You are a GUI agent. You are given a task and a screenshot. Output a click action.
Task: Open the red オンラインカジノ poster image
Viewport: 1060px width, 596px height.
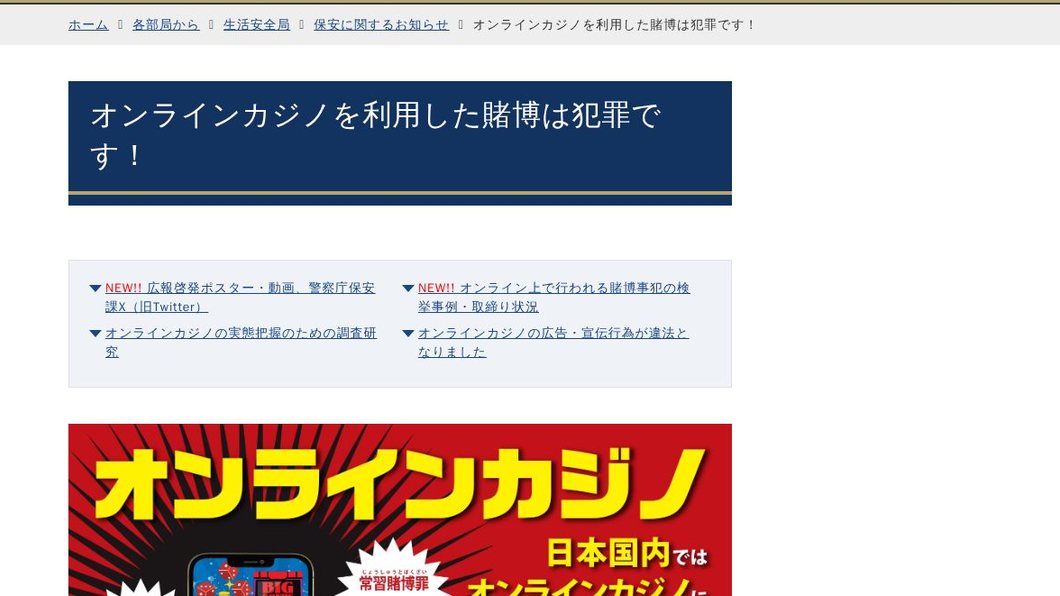coord(400,510)
